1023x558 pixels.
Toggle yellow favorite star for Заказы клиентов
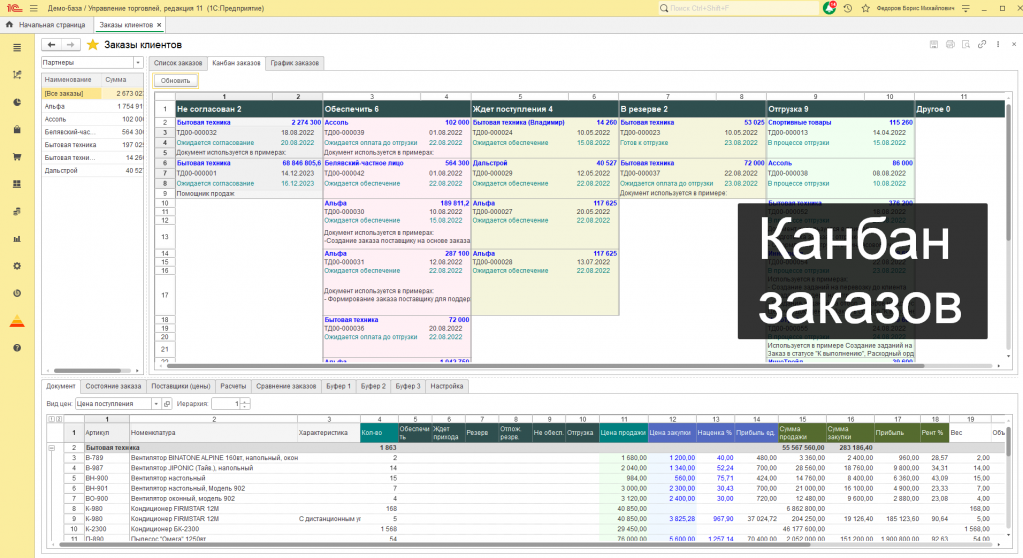(93, 44)
